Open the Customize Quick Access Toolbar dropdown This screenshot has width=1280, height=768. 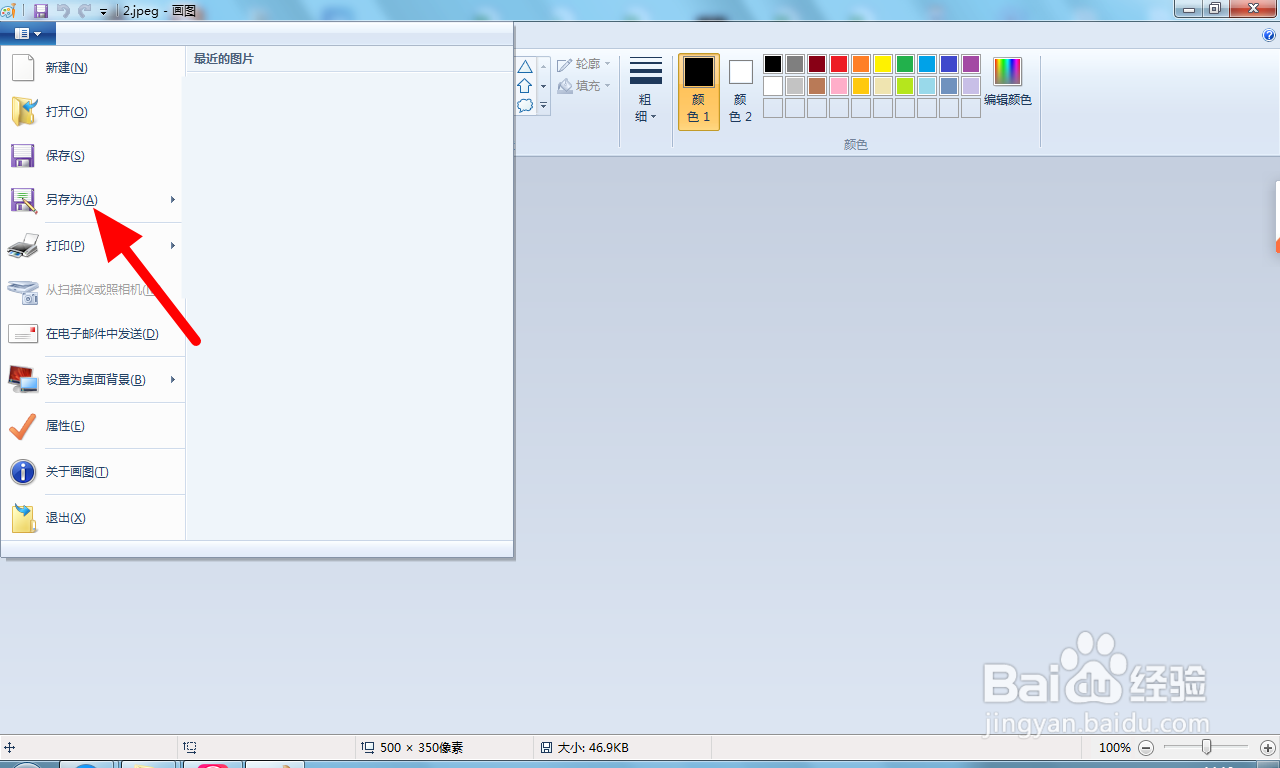103,12
